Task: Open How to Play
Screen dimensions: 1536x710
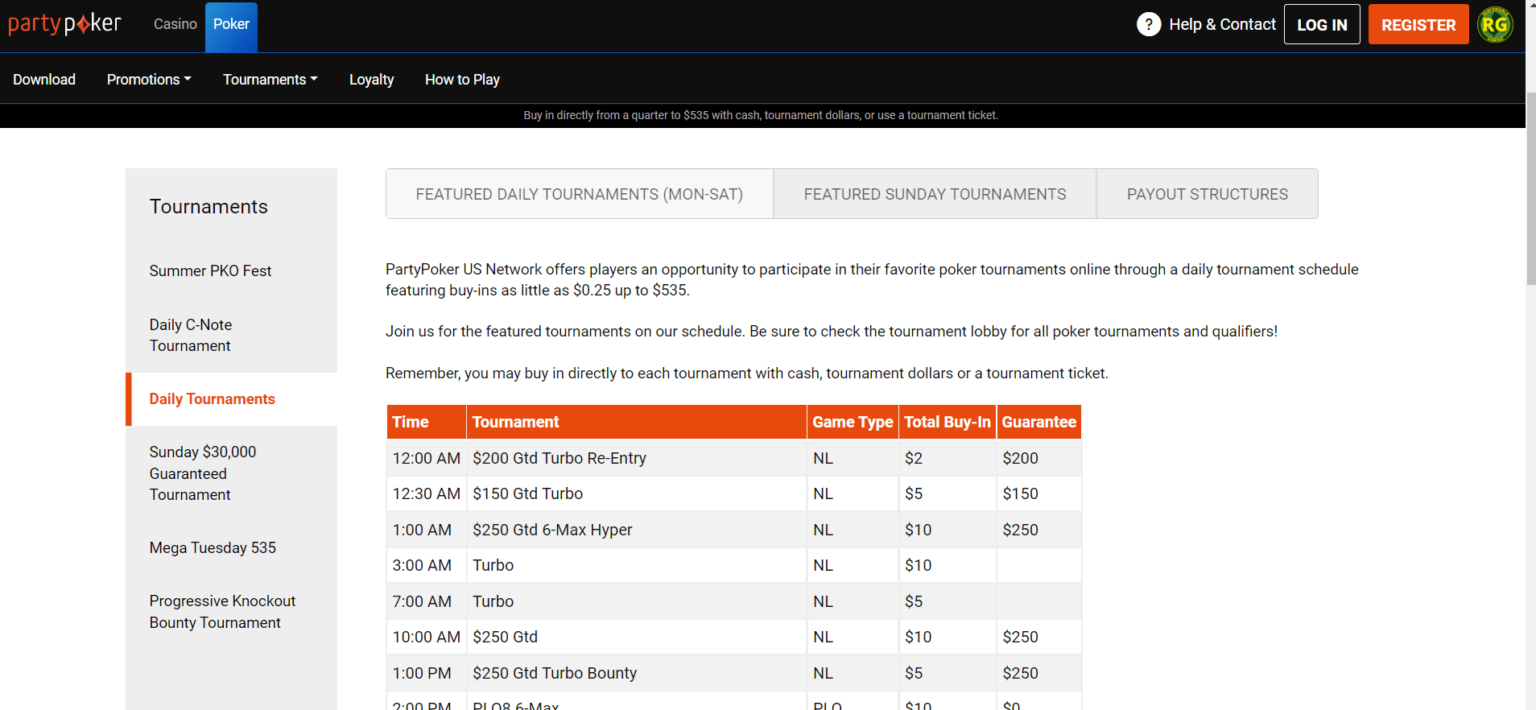Action: click(x=462, y=79)
